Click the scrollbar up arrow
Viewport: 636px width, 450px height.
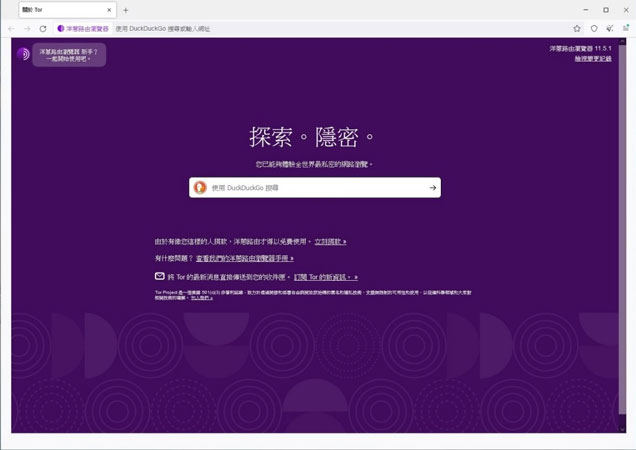tap(622, 41)
